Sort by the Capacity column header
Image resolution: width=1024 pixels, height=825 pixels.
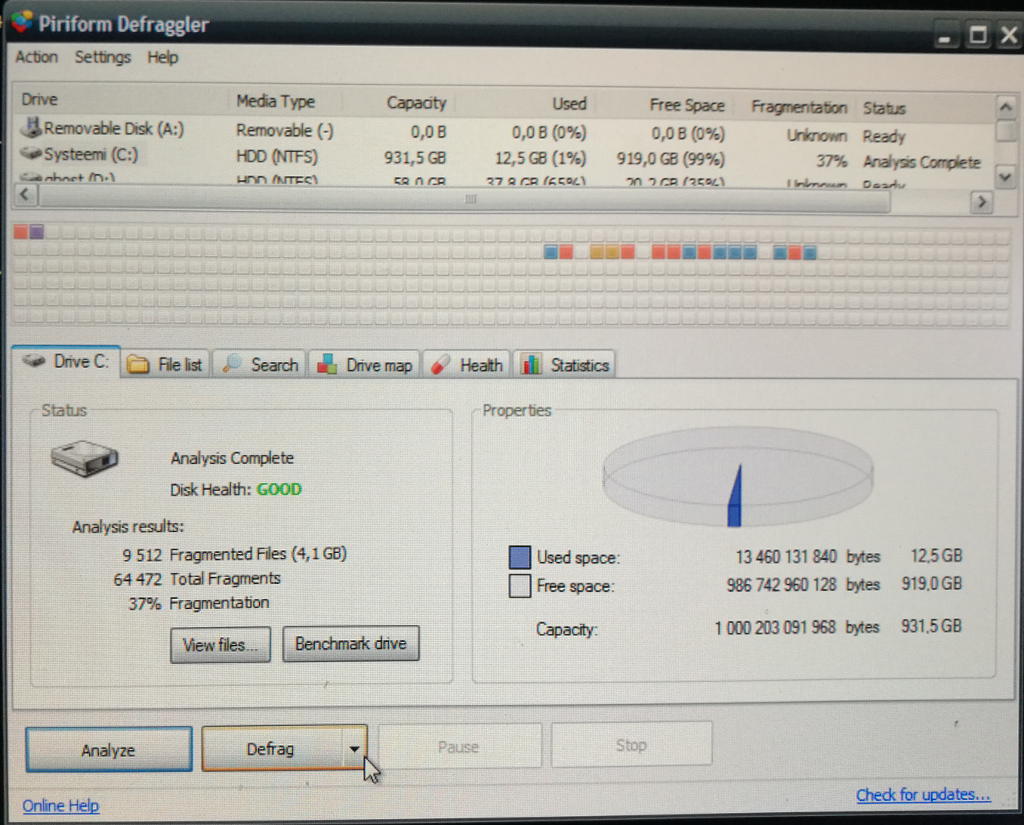pos(416,103)
